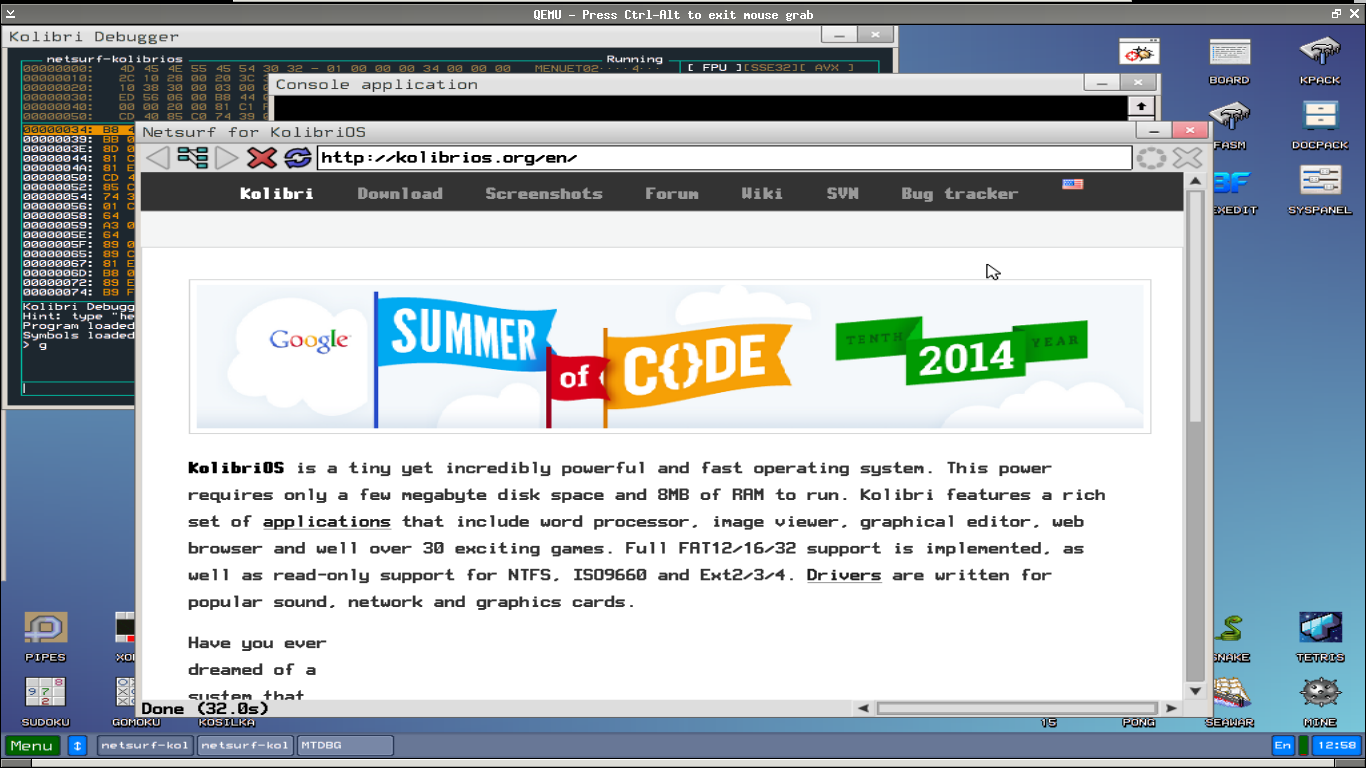Screen dimensions: 1366x768
Task: Click the history tree icon in NetSurf toolbar
Action: (192, 157)
